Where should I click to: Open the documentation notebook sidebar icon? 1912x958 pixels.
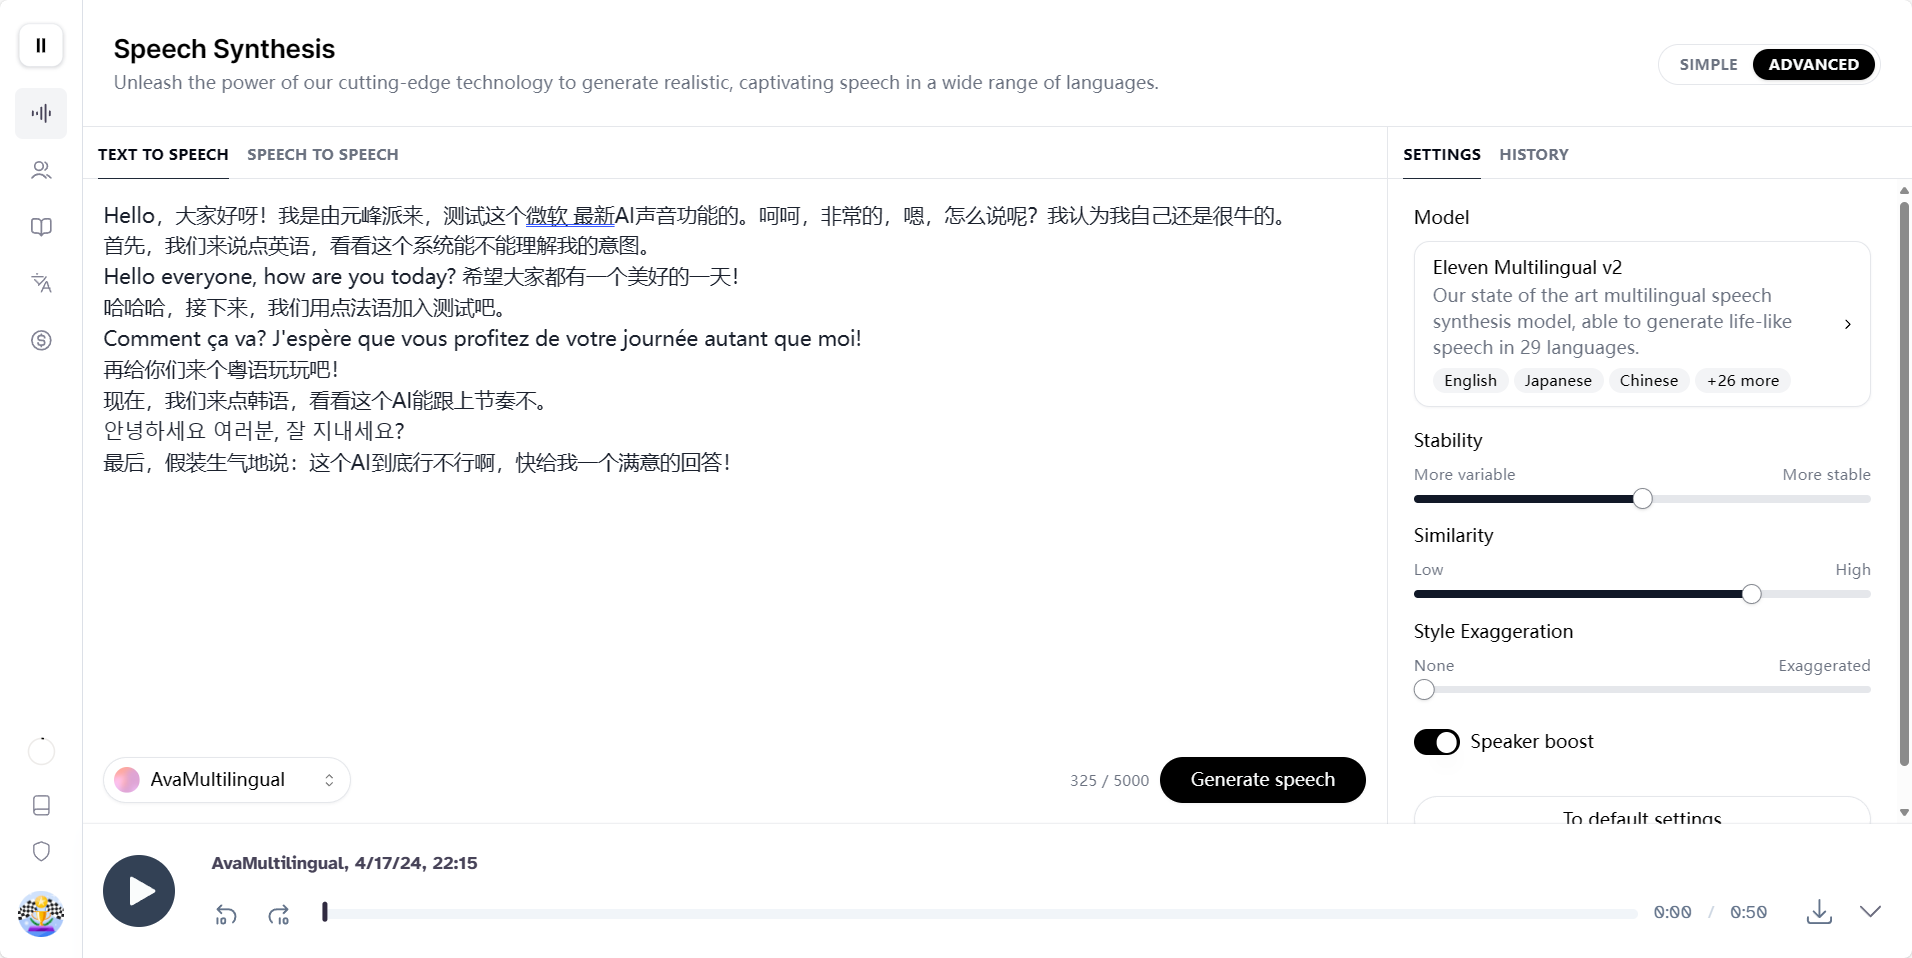point(41,805)
